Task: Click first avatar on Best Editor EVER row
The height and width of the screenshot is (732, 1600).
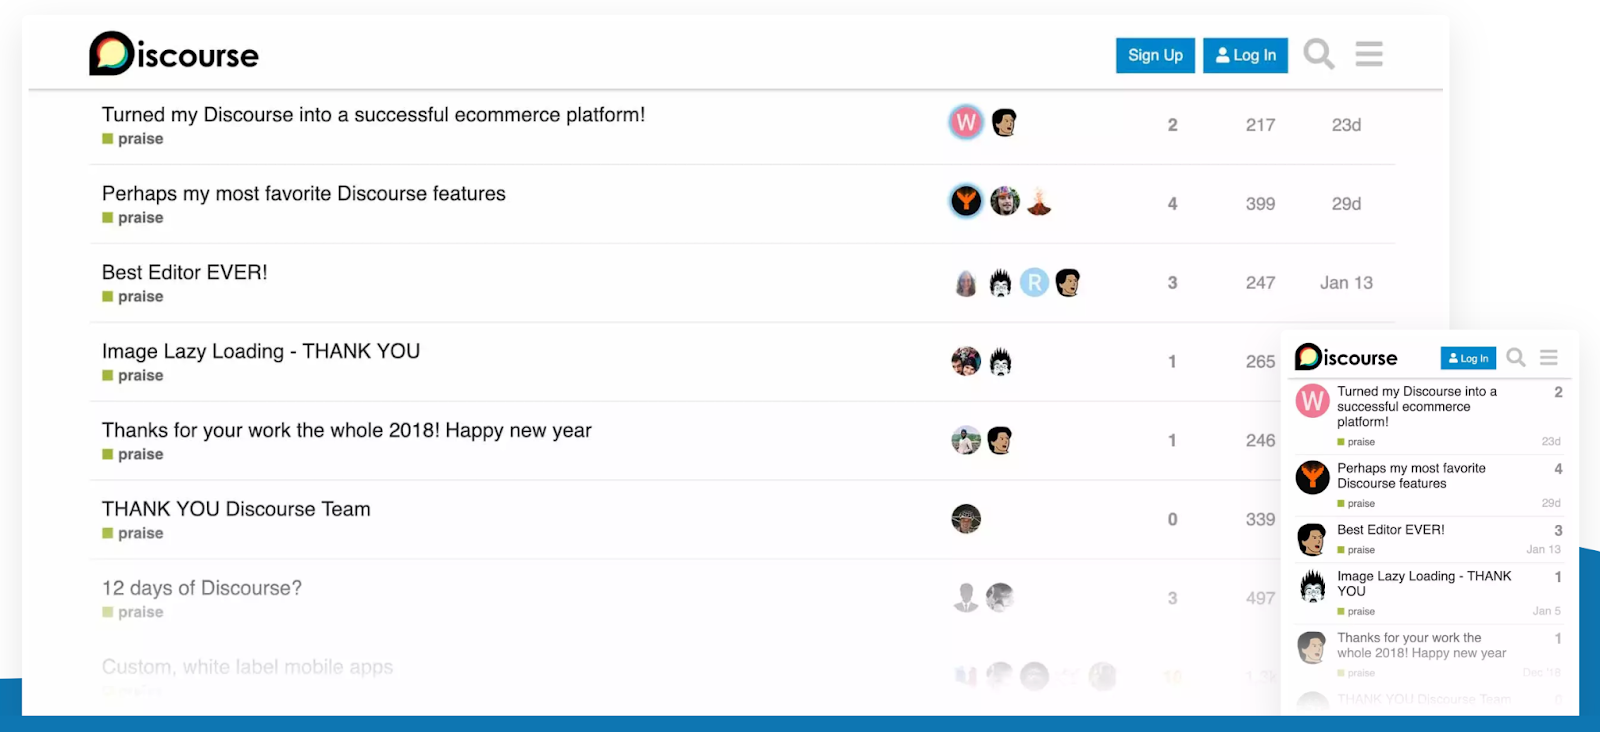Action: [966, 283]
